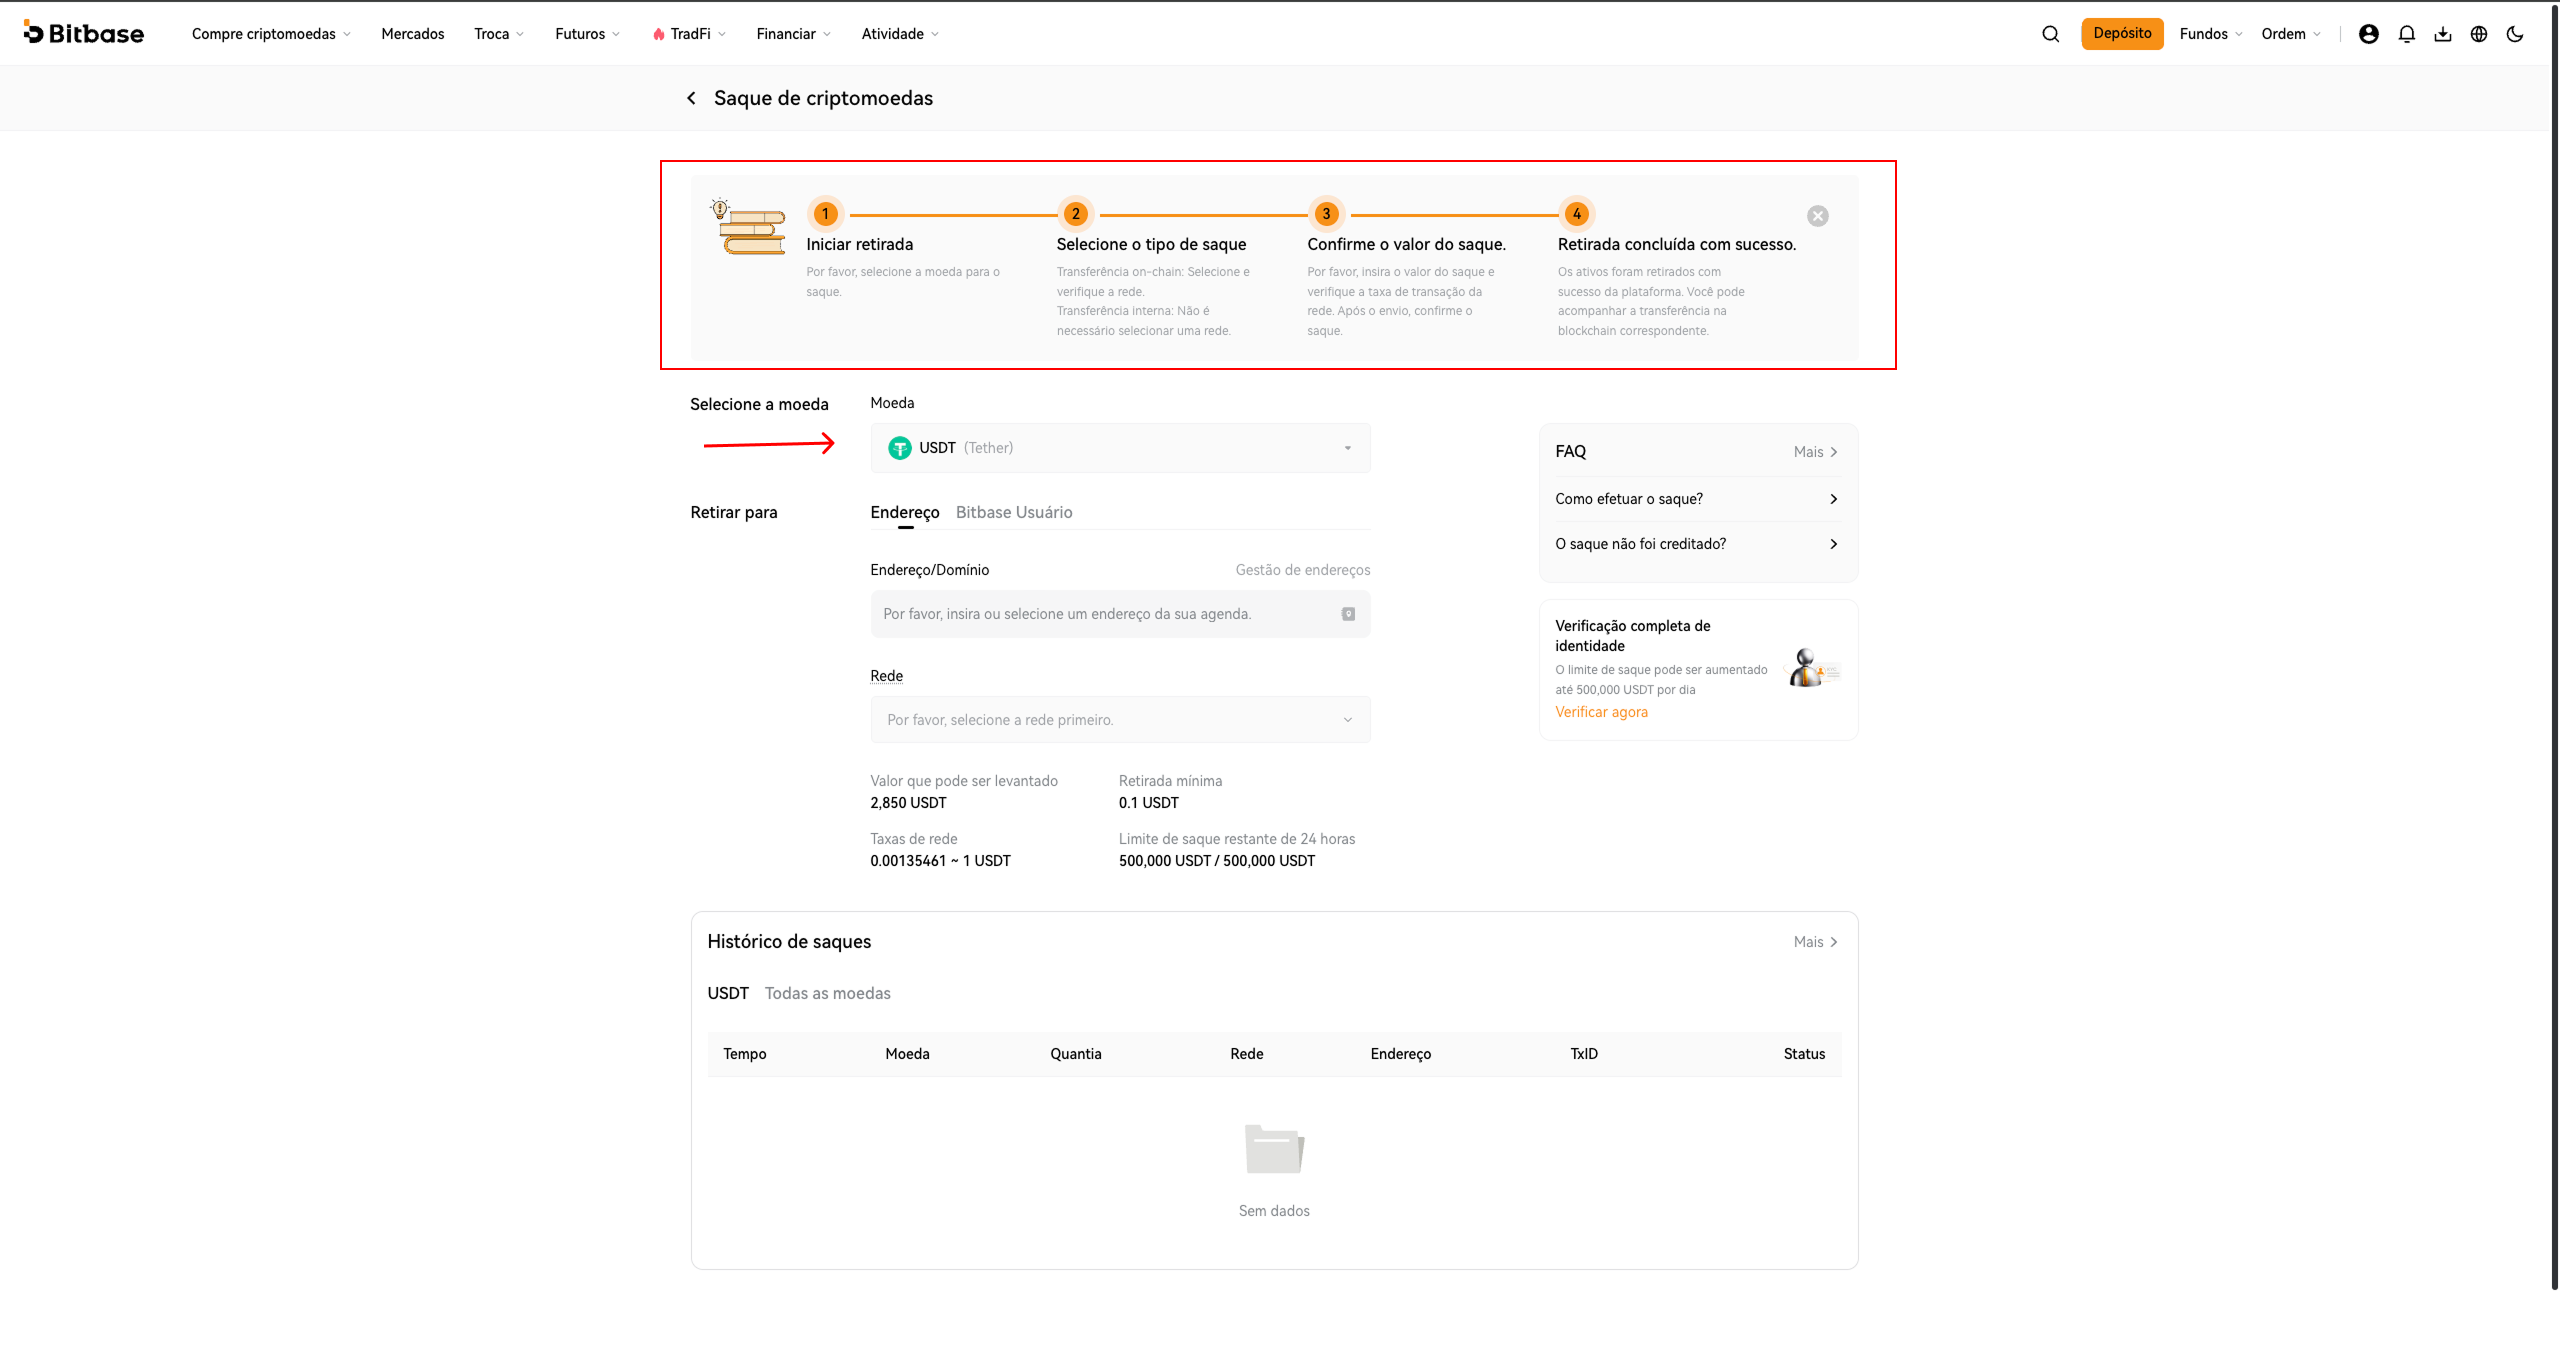The image size is (2560, 1351).
Task: Click the TxID column header
Action: (1584, 1054)
